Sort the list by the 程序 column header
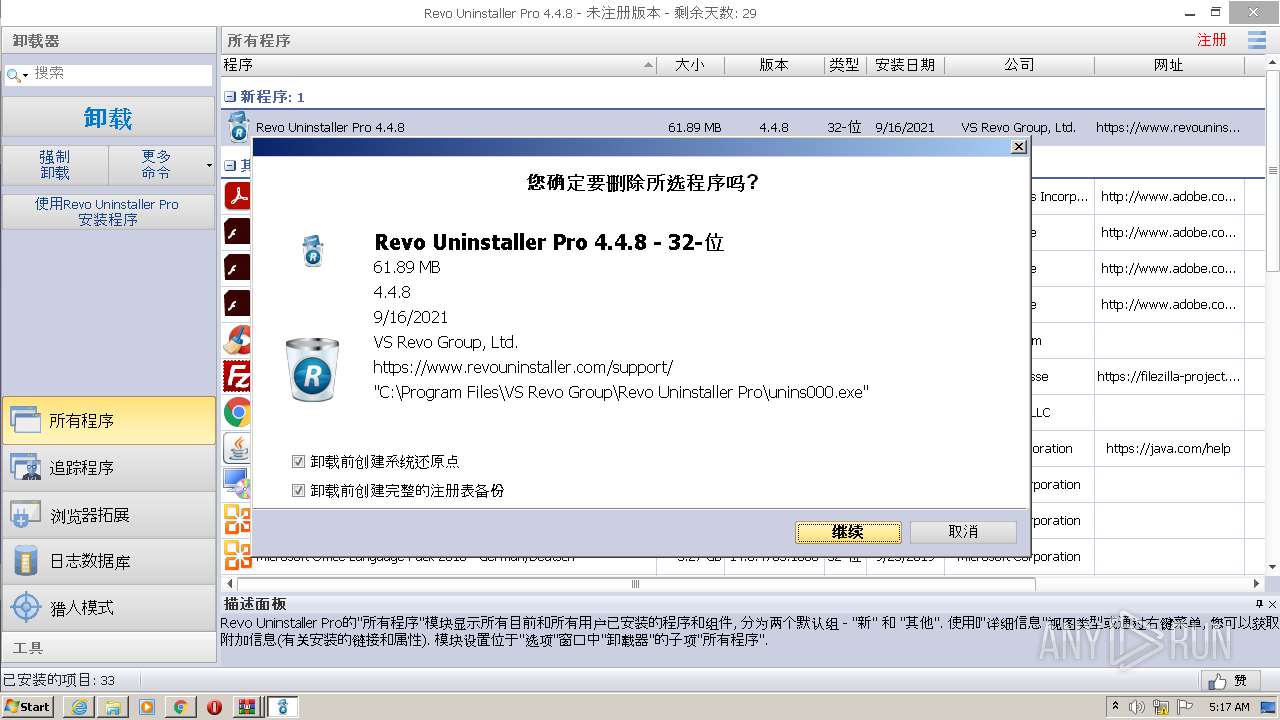Image resolution: width=1280 pixels, height=720 pixels. [x=438, y=65]
